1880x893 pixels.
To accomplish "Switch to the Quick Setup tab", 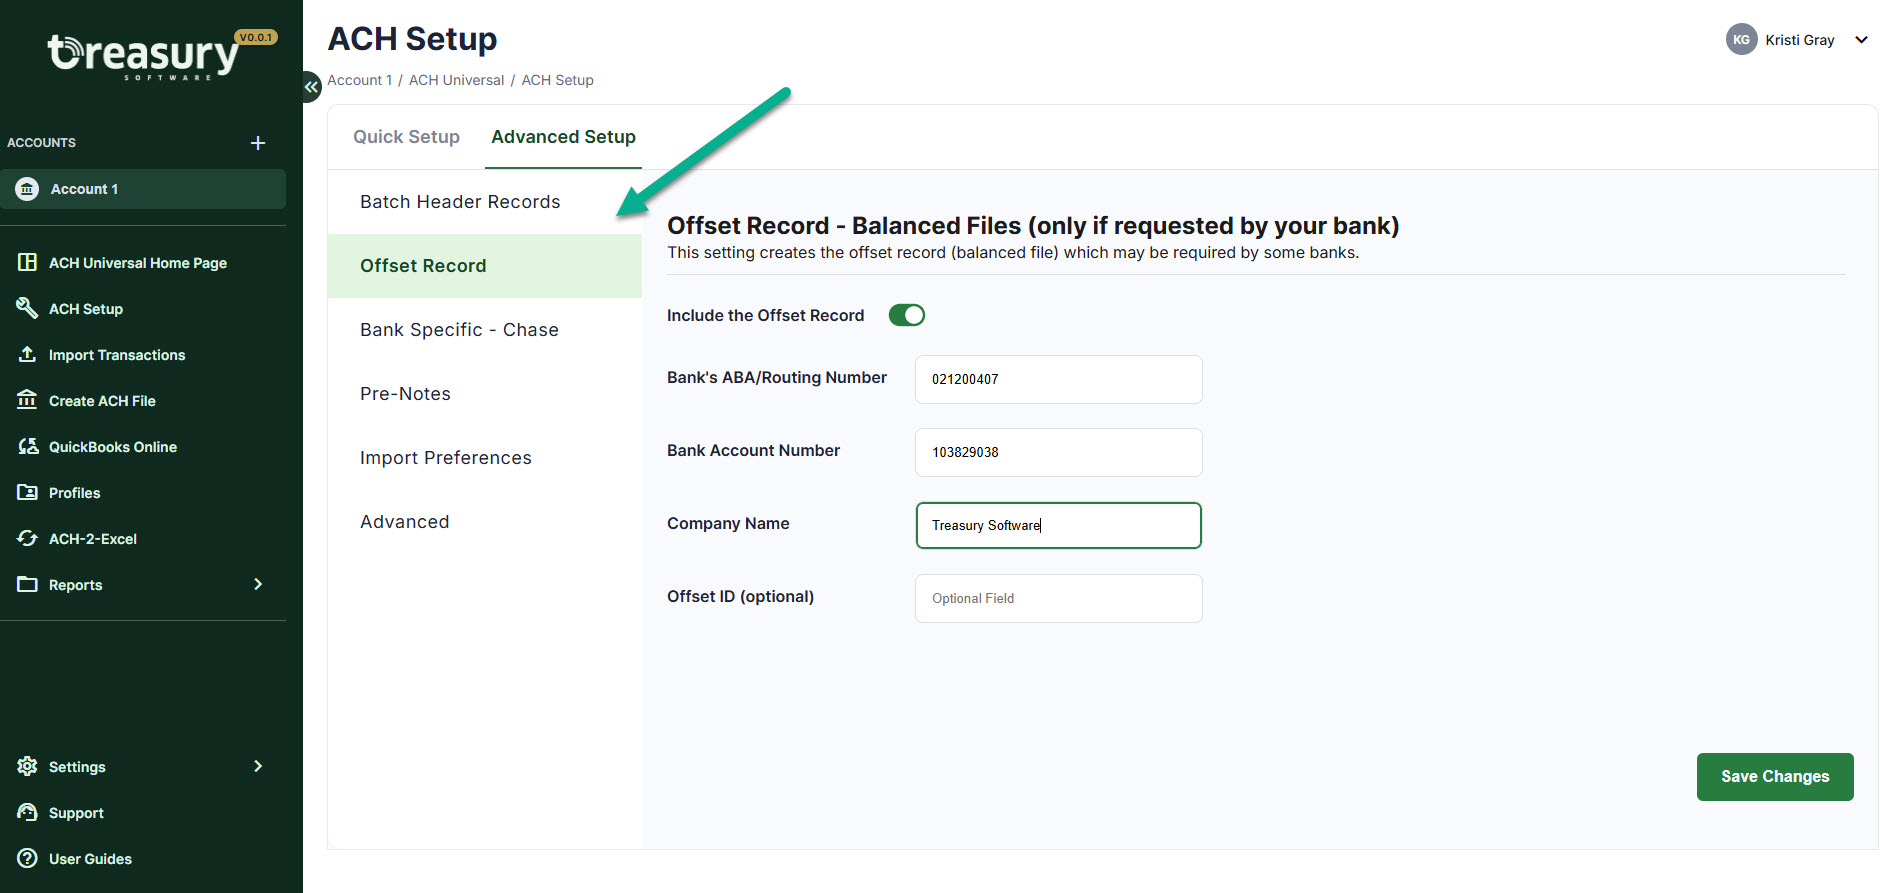I will pyautogui.click(x=406, y=137).
